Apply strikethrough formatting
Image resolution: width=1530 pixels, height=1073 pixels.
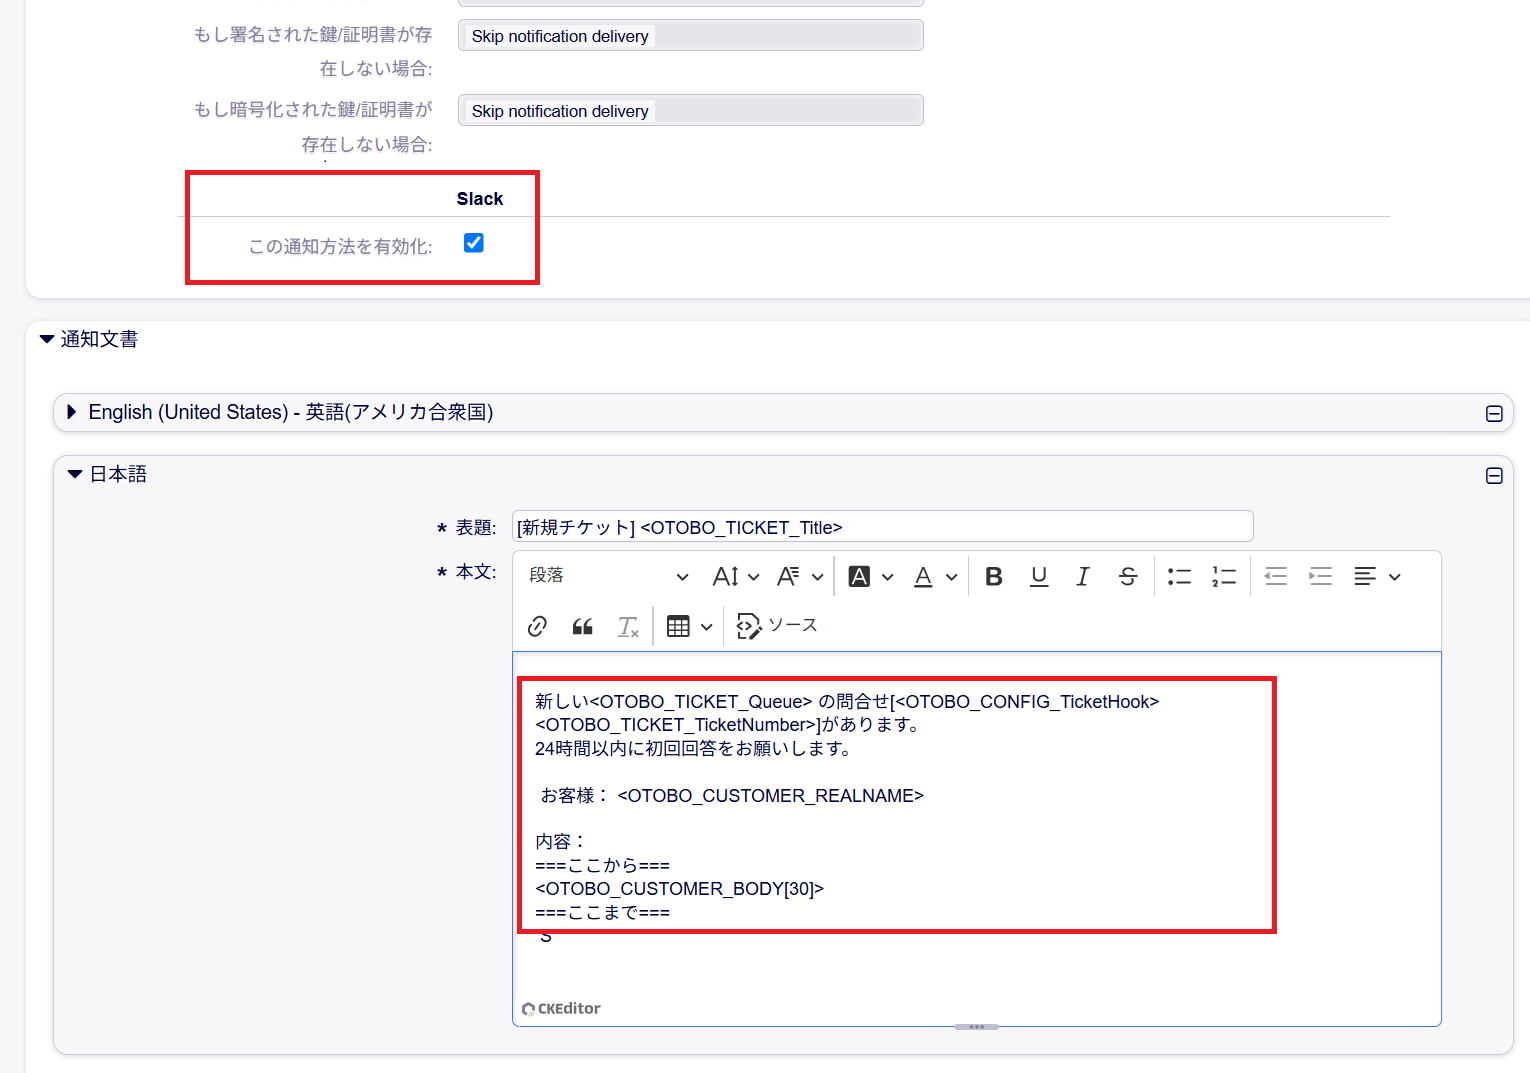1128,576
